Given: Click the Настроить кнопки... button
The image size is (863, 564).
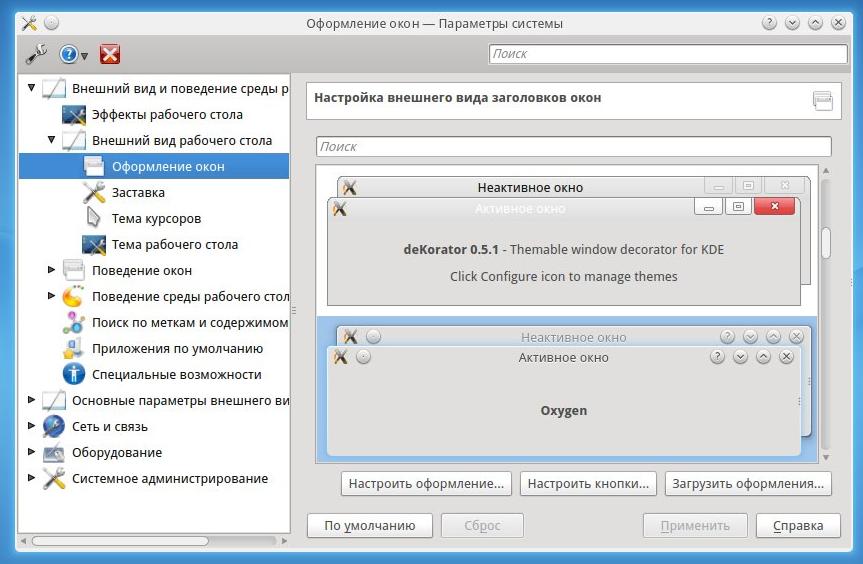Looking at the screenshot, I should [588, 484].
